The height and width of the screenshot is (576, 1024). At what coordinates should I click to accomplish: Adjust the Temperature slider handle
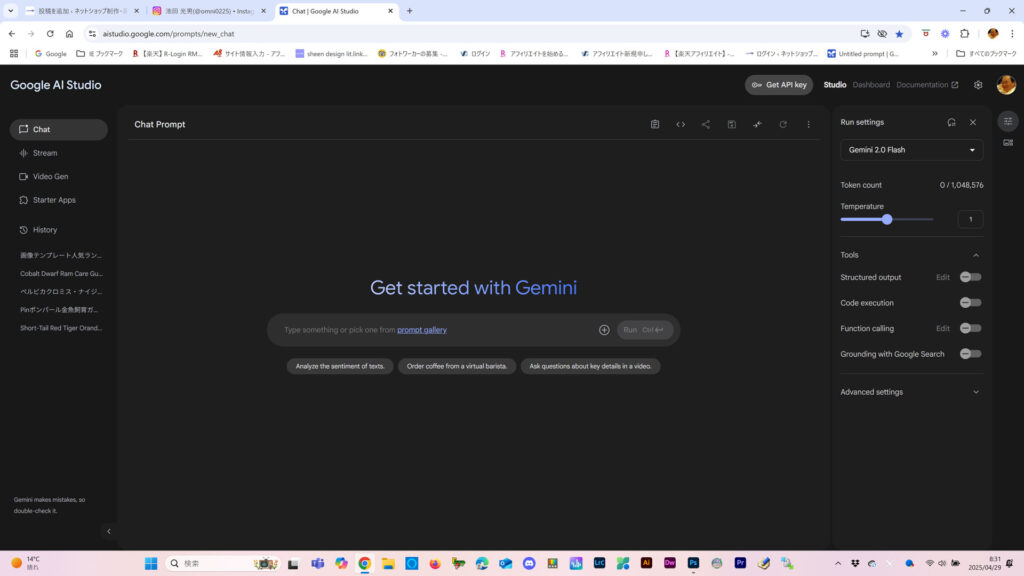coord(887,219)
